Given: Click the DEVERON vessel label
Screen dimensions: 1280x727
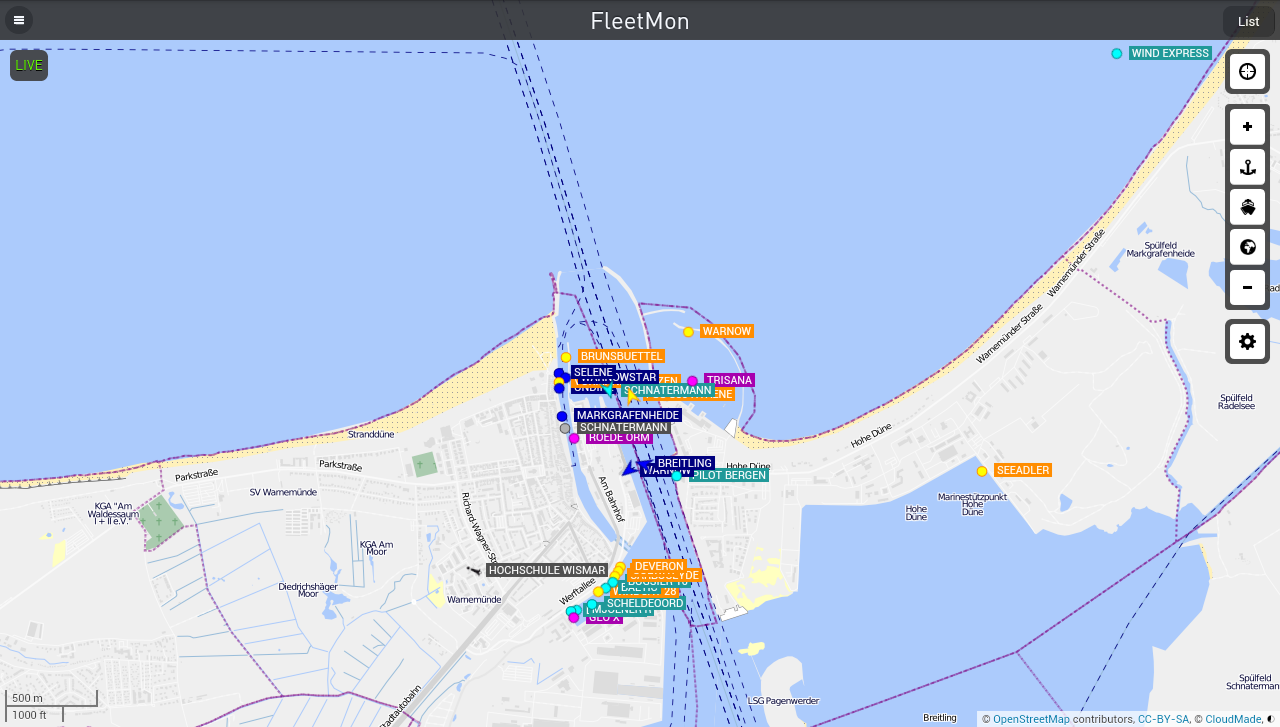Looking at the screenshot, I should pyautogui.click(x=659, y=566).
